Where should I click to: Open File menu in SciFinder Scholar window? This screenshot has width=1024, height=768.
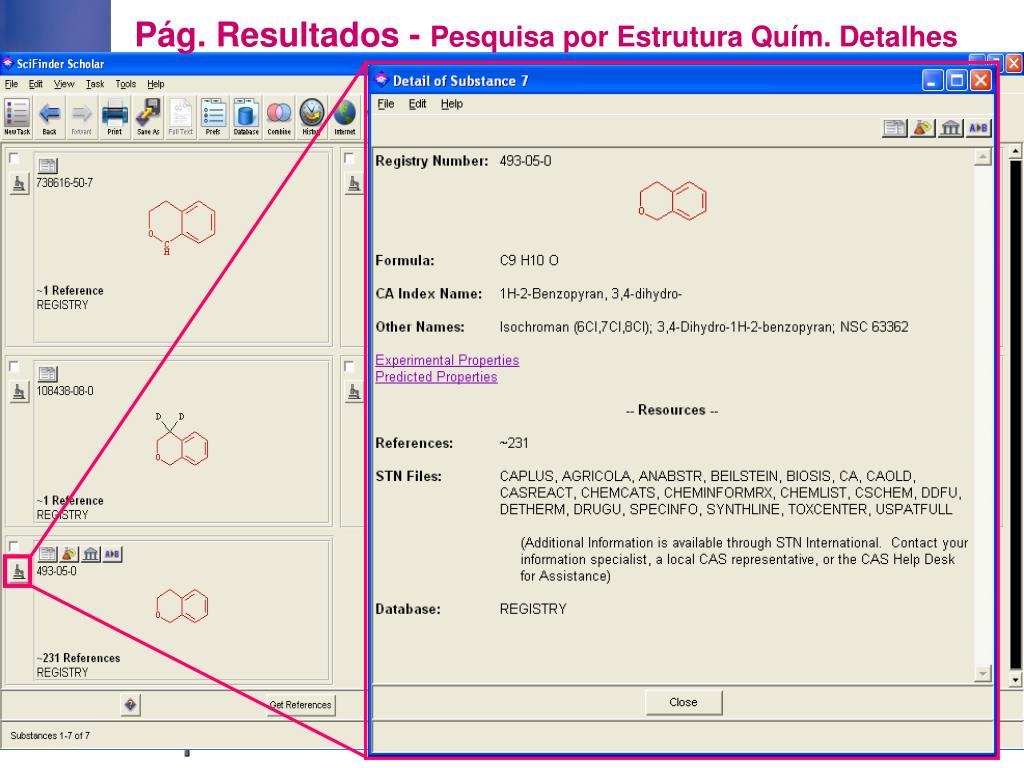tap(11, 84)
